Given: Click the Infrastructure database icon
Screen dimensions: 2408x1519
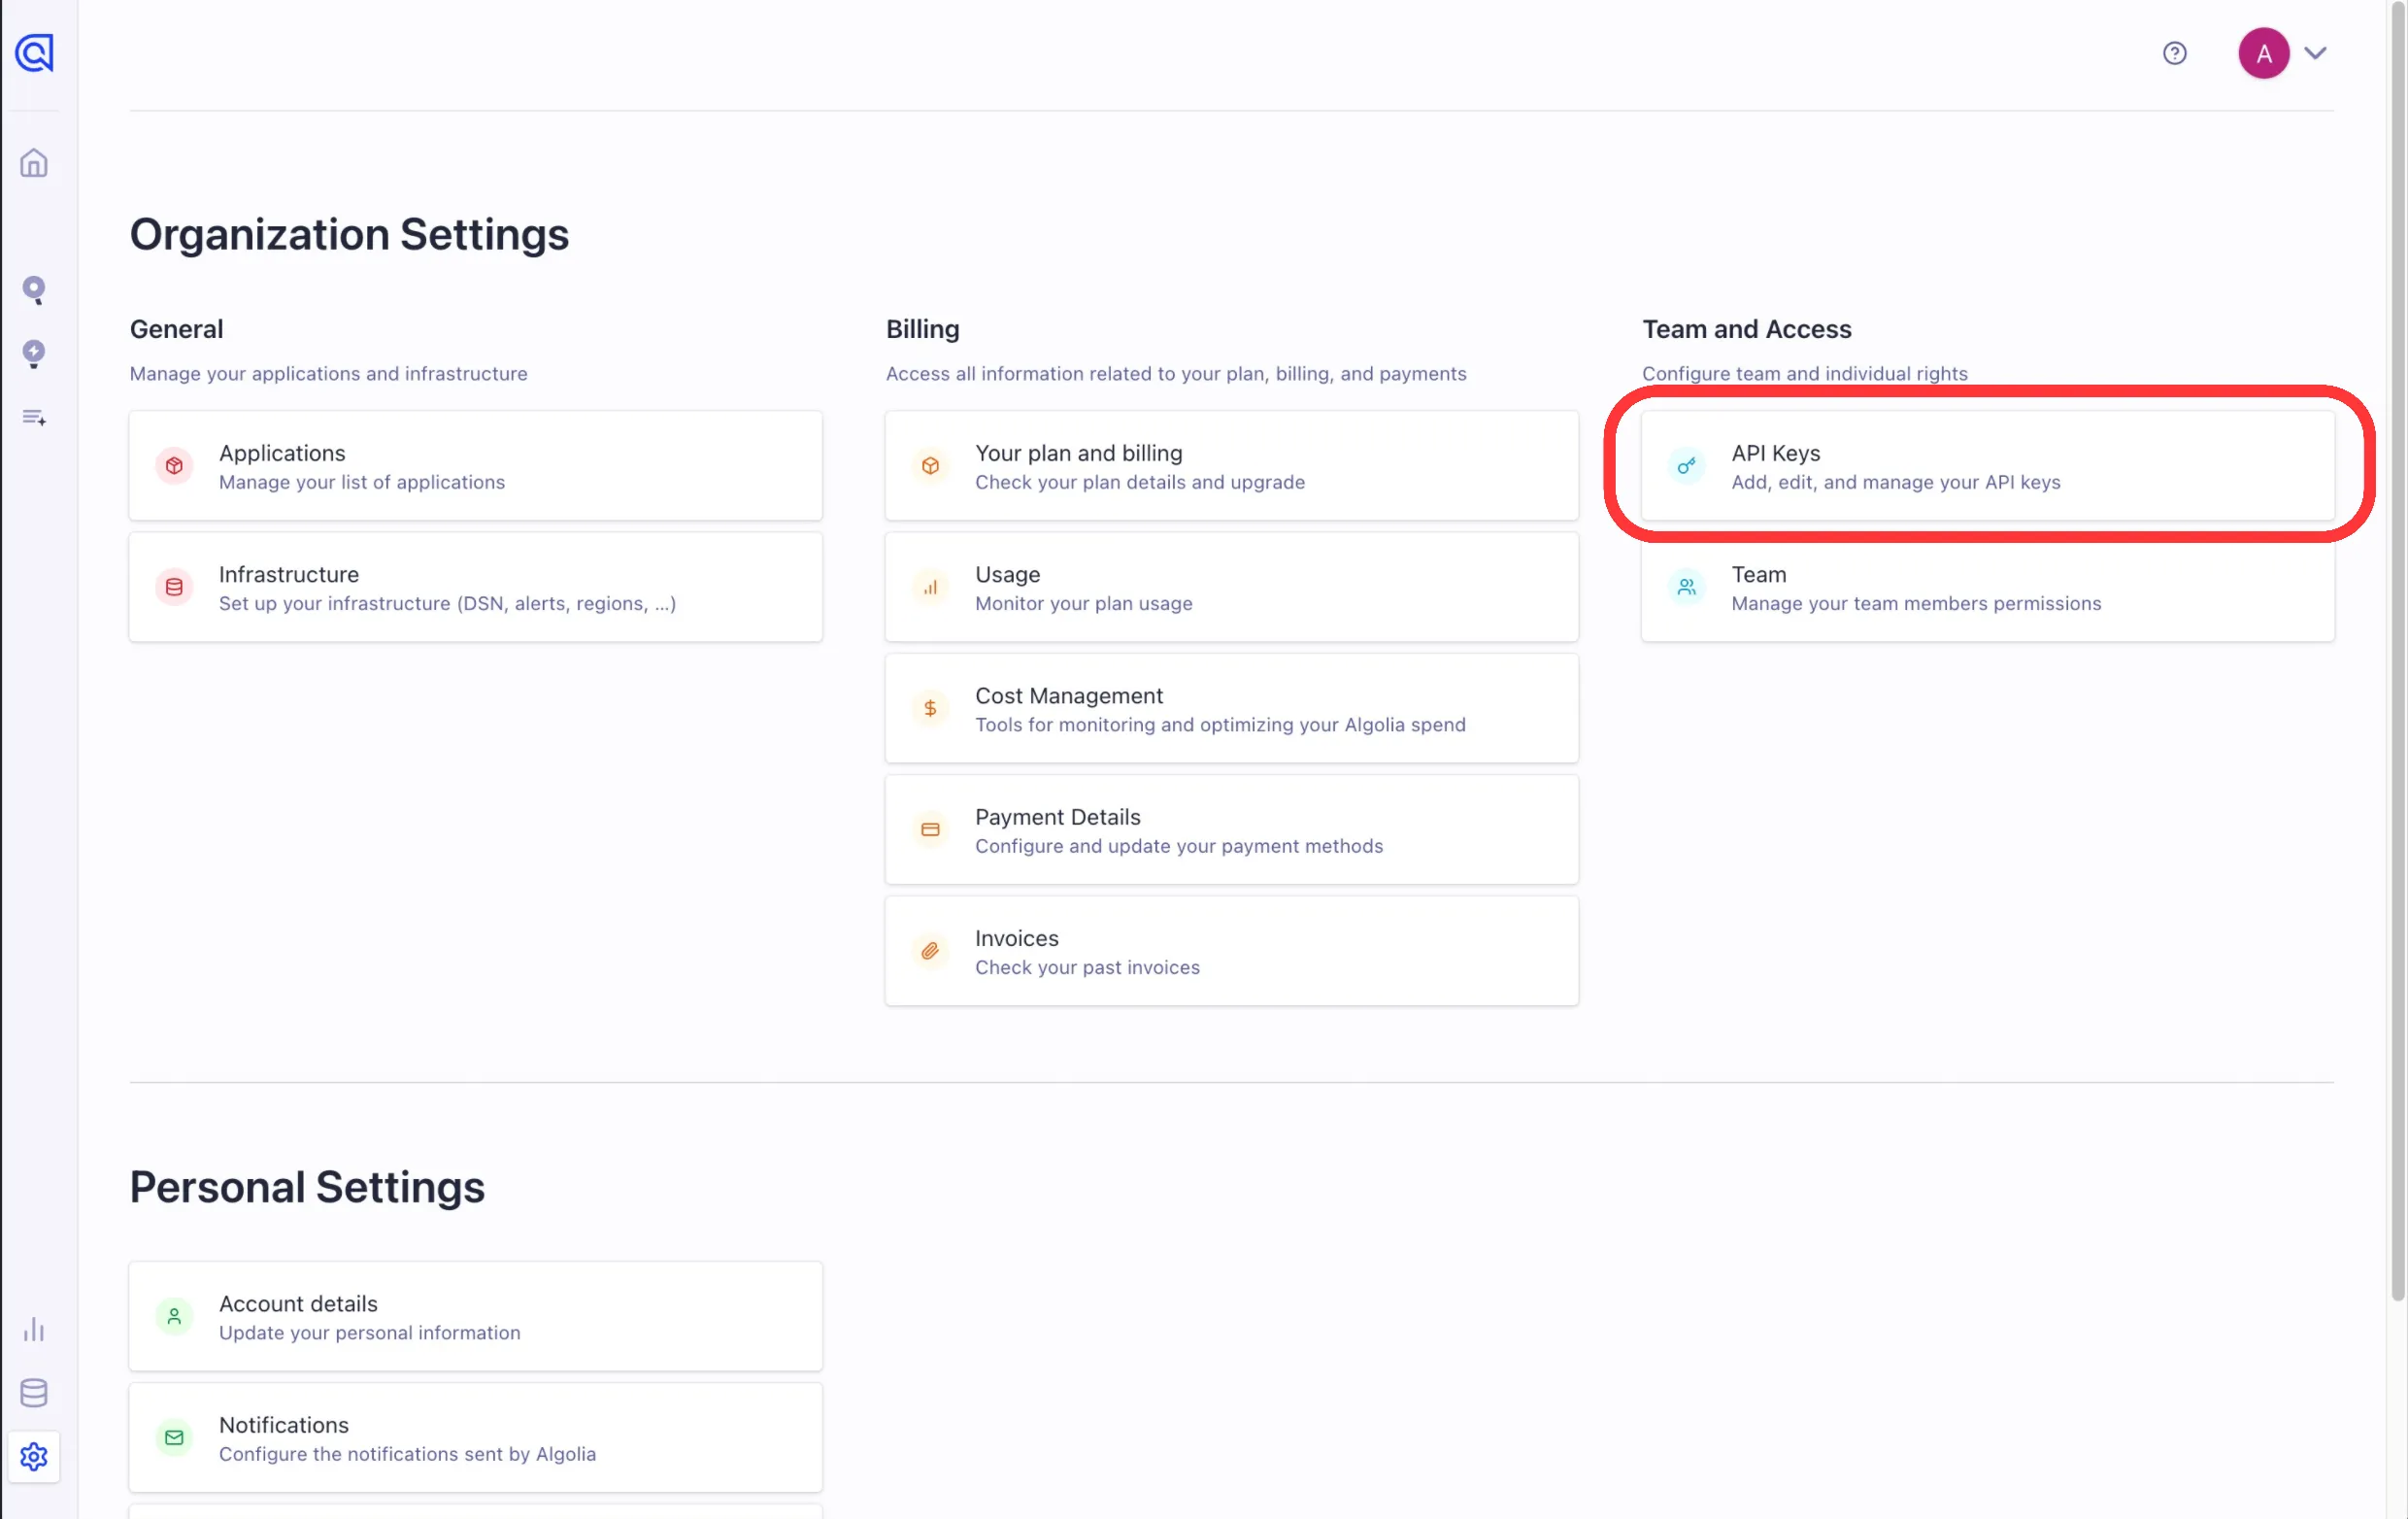Looking at the screenshot, I should click(174, 587).
